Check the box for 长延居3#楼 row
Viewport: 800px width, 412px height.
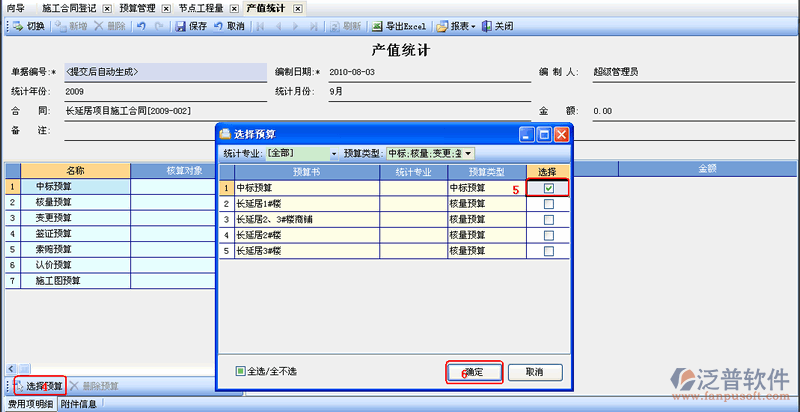548,251
